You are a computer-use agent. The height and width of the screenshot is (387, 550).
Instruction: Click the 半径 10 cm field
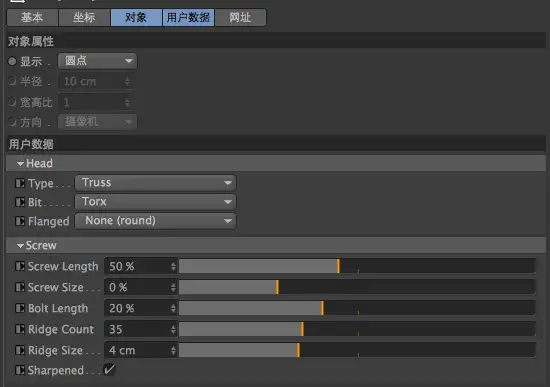(95, 82)
